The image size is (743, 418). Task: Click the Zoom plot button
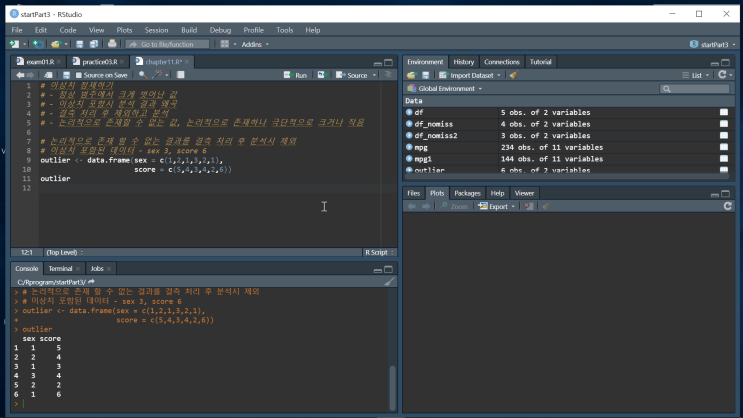[x=454, y=206]
